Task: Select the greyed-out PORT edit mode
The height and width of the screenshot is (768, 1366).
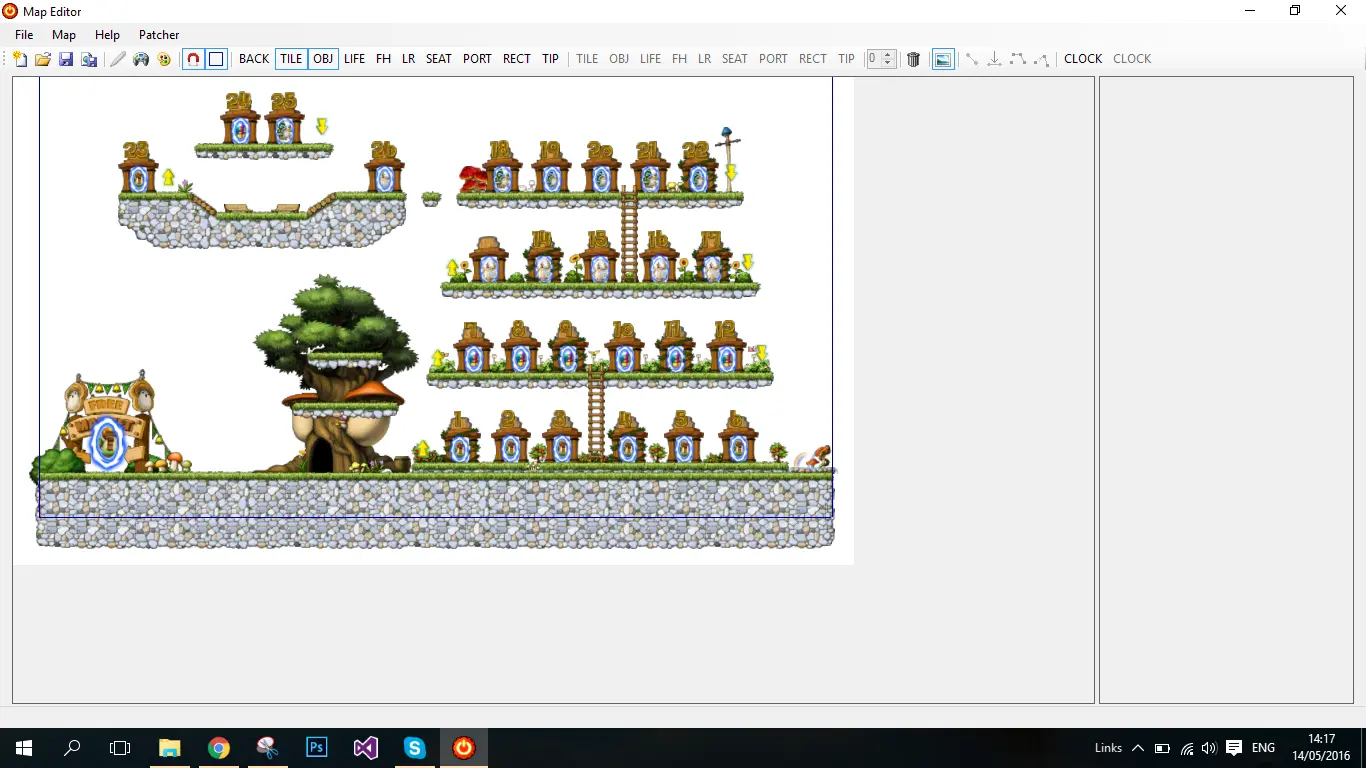Action: coord(773,59)
